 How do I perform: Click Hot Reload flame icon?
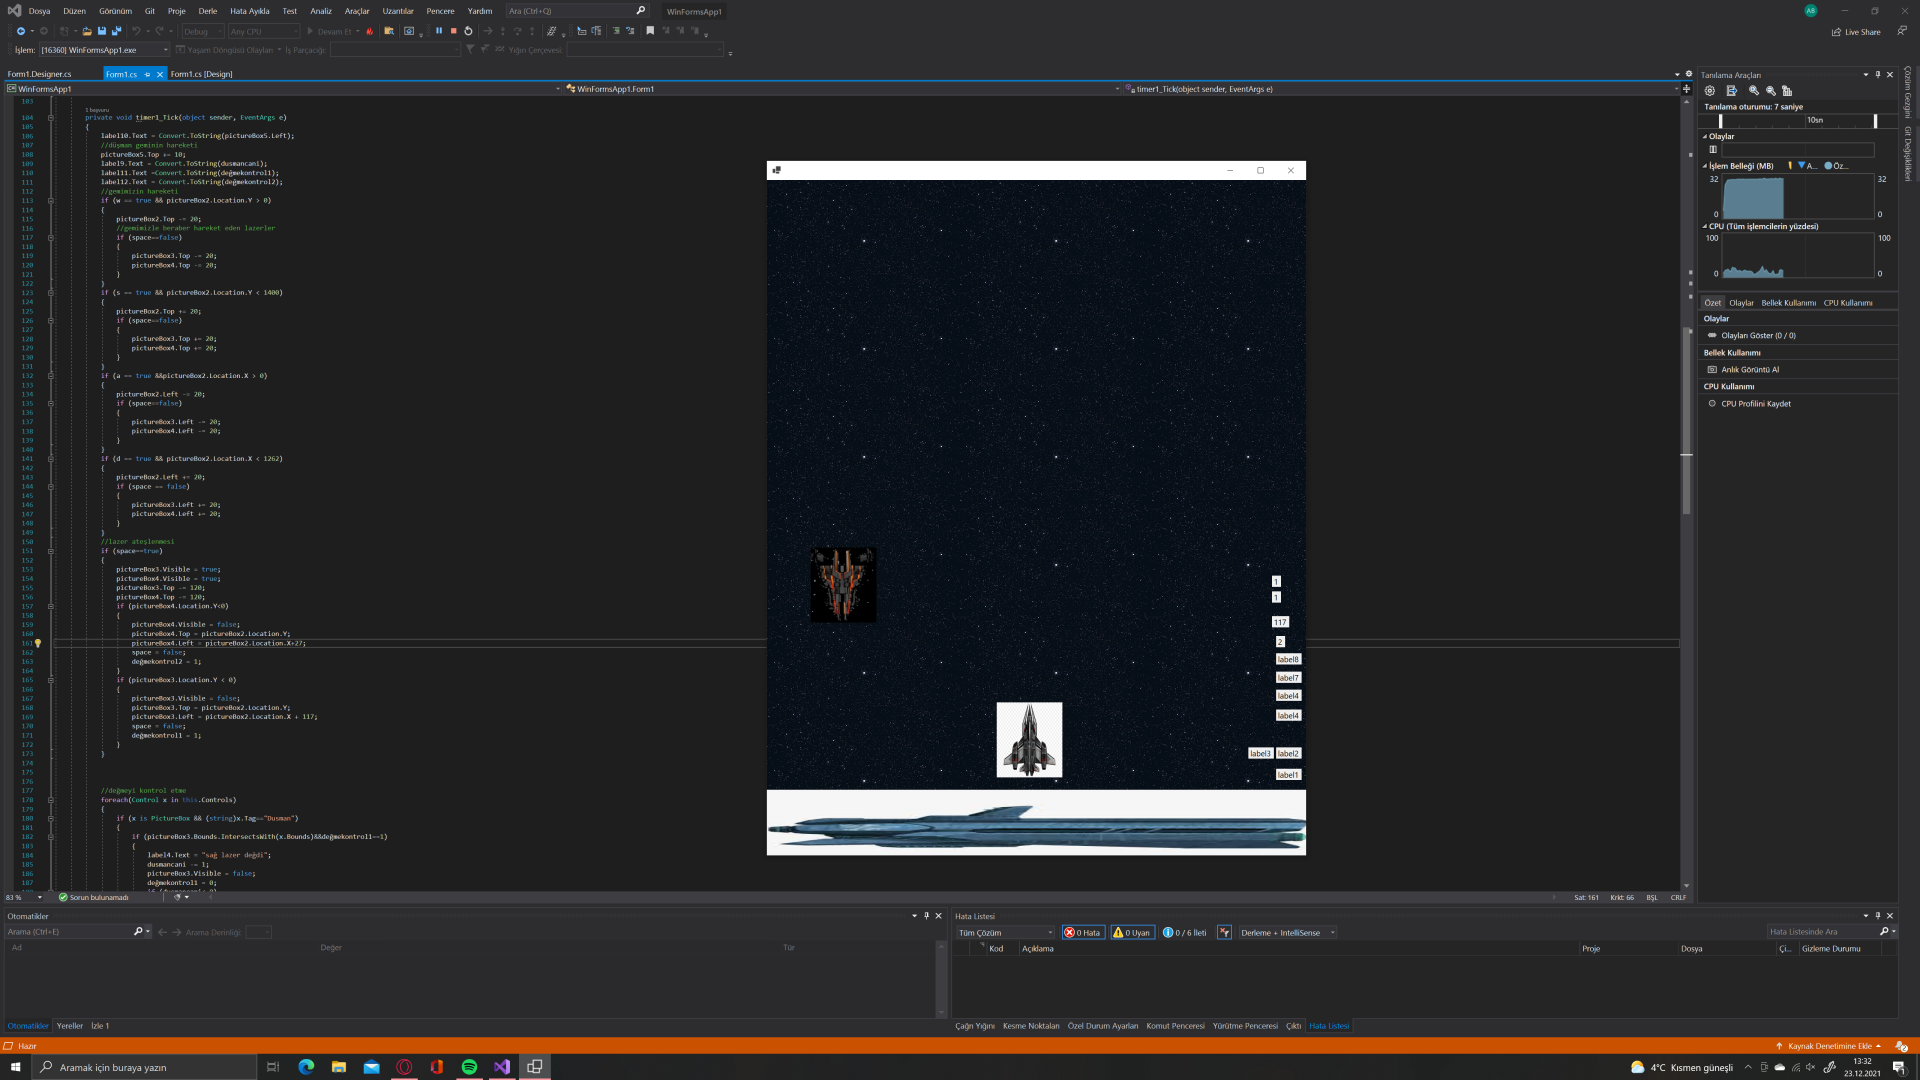point(370,31)
